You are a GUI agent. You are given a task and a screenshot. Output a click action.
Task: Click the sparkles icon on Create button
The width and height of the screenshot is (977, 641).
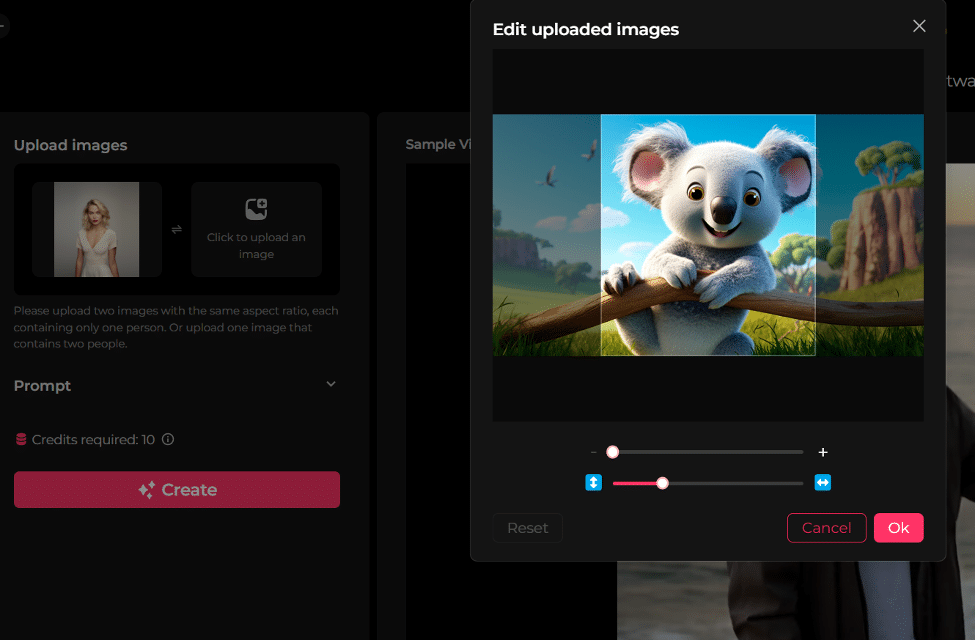click(145, 489)
